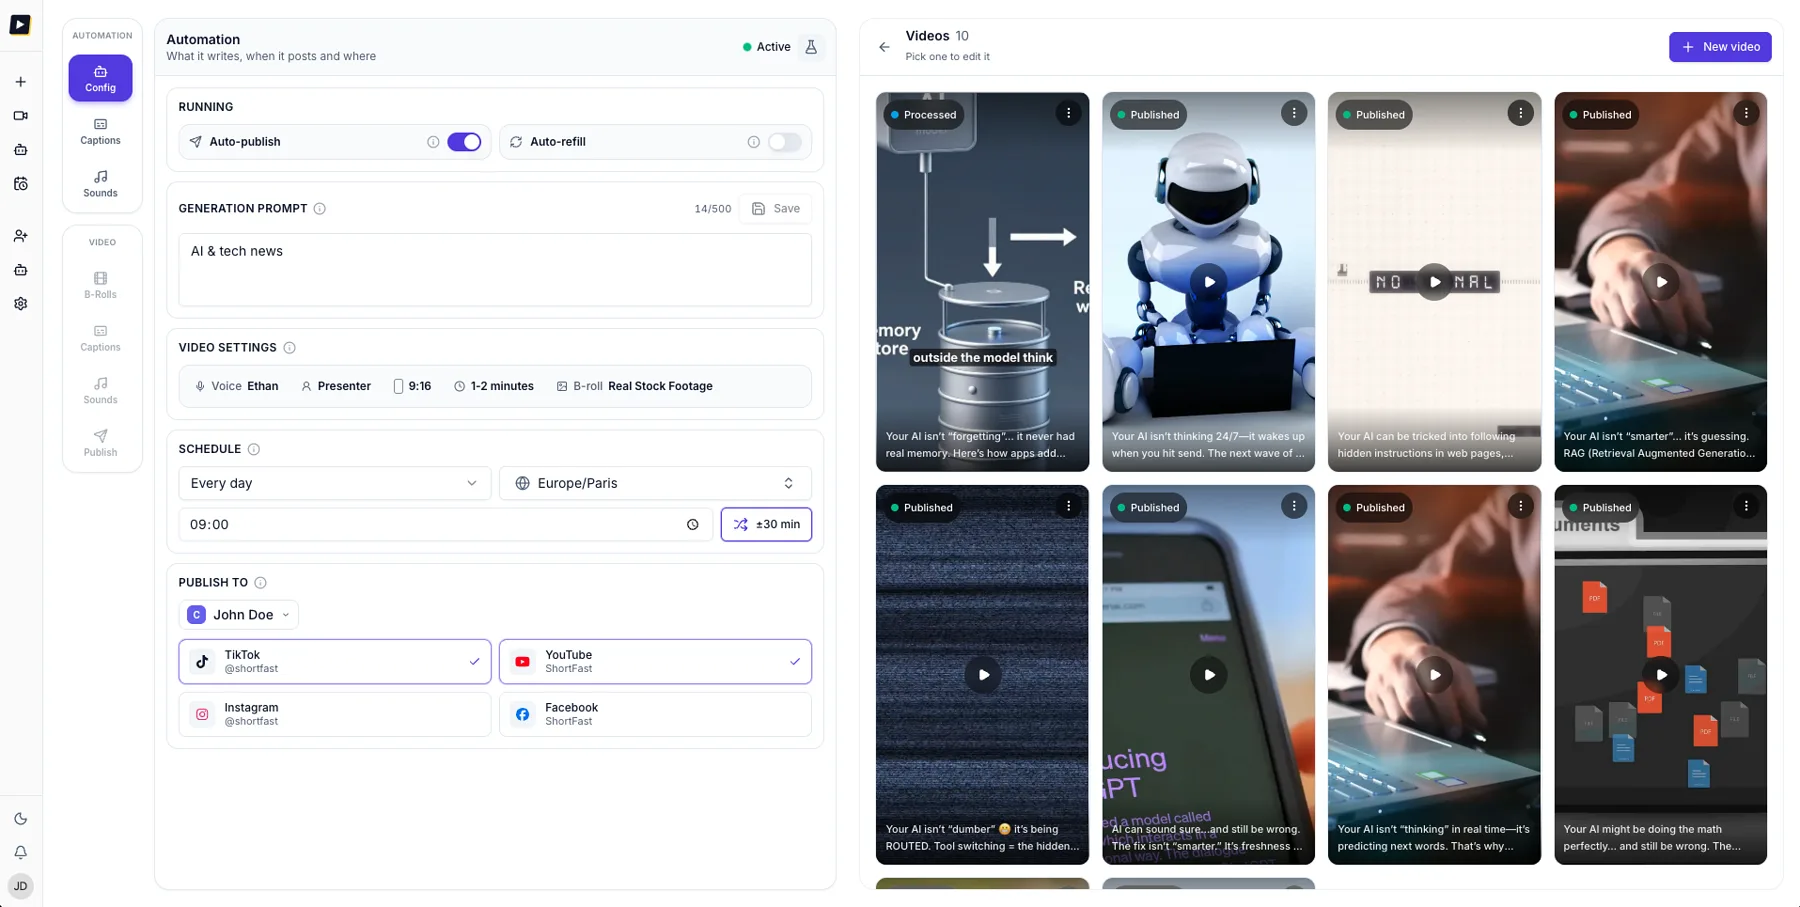
Task: Disable the Auto-publish switch
Action: (464, 142)
